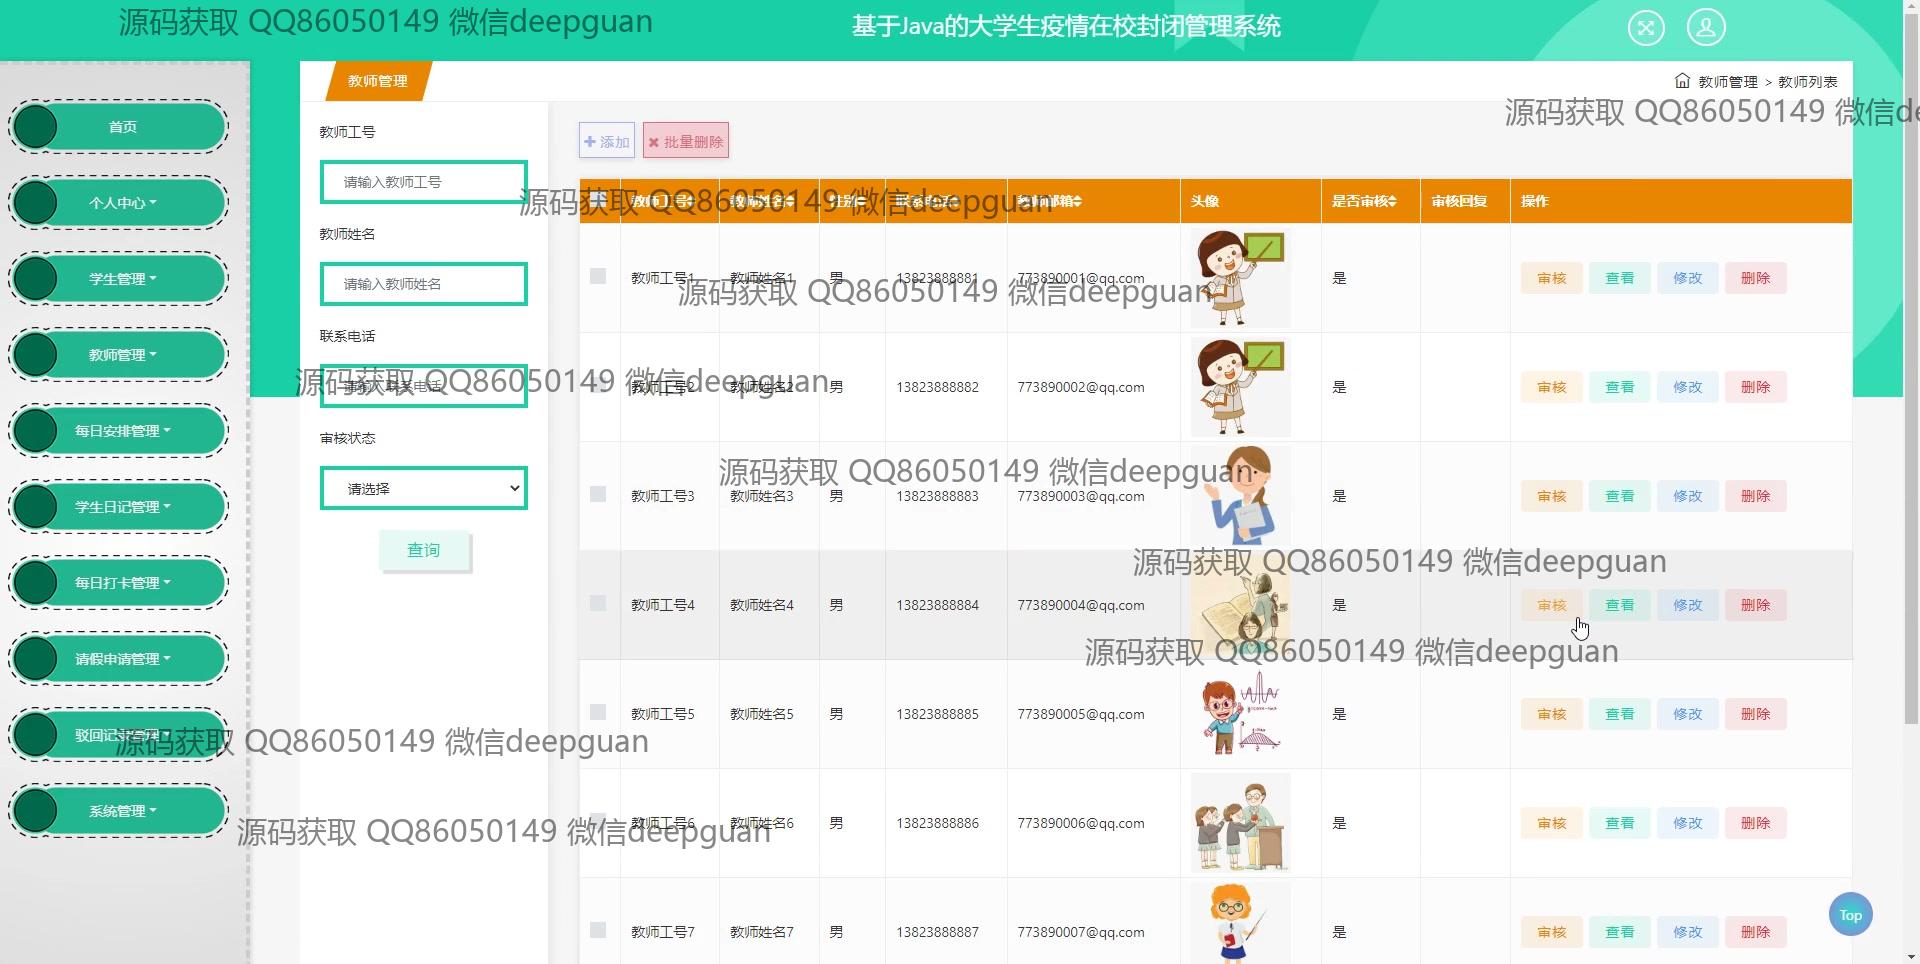The height and width of the screenshot is (964, 1920).
Task: Open avatar thumbnail for 教师工号5
Action: pyautogui.click(x=1240, y=714)
